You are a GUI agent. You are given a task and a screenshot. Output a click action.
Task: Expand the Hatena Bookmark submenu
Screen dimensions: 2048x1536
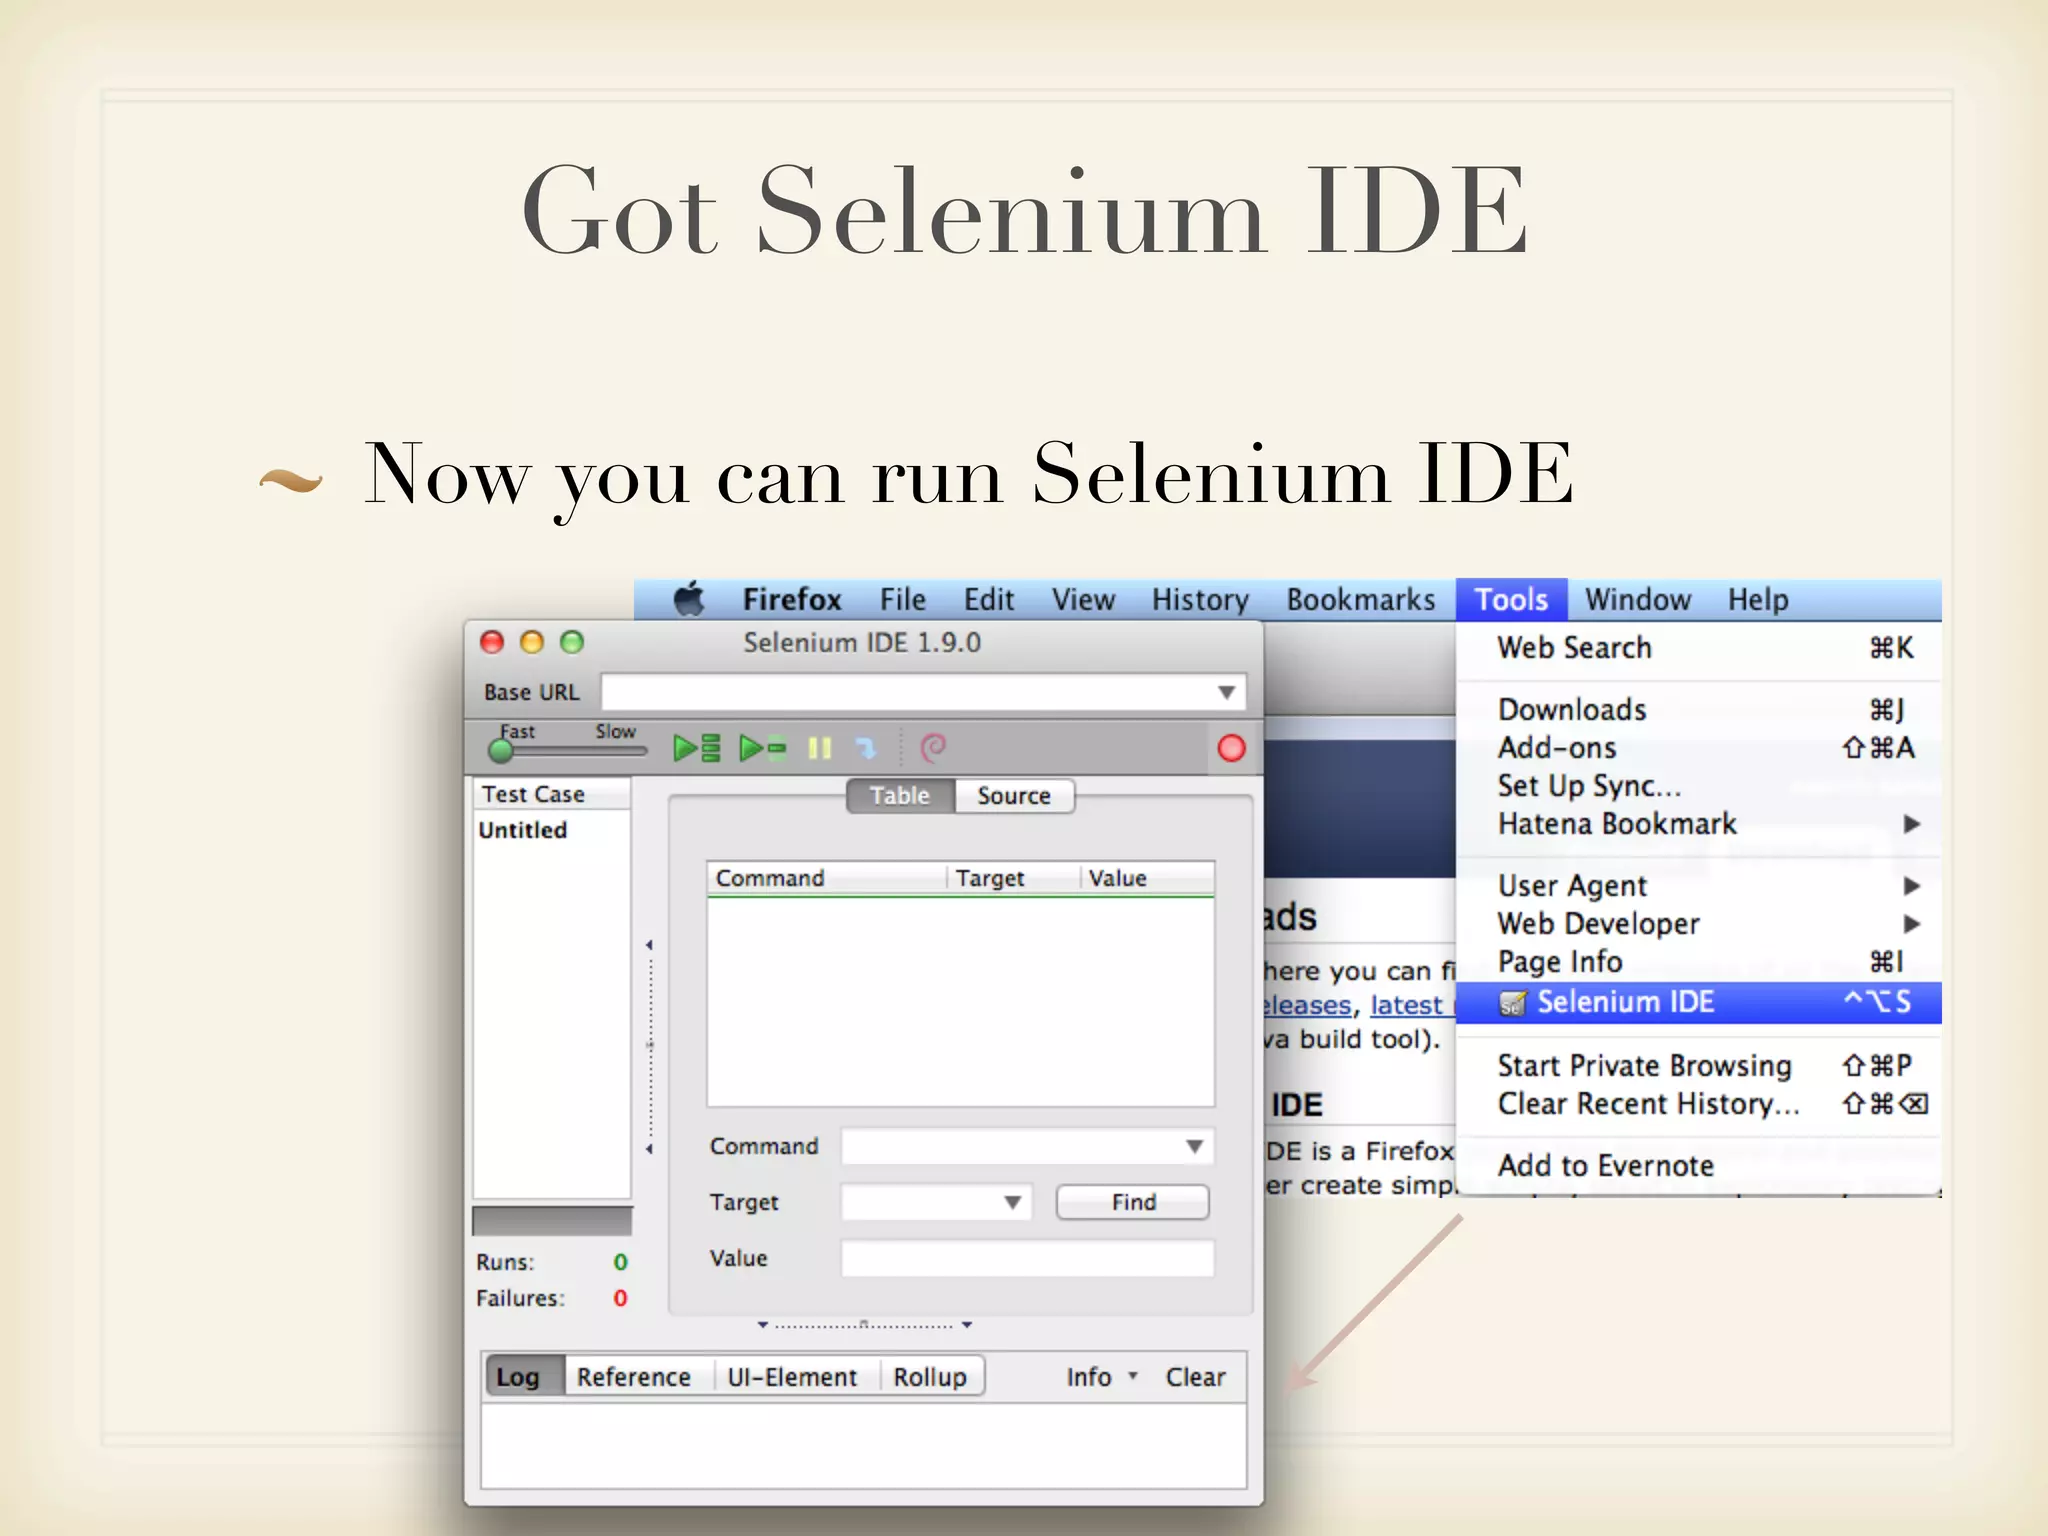[1699, 824]
